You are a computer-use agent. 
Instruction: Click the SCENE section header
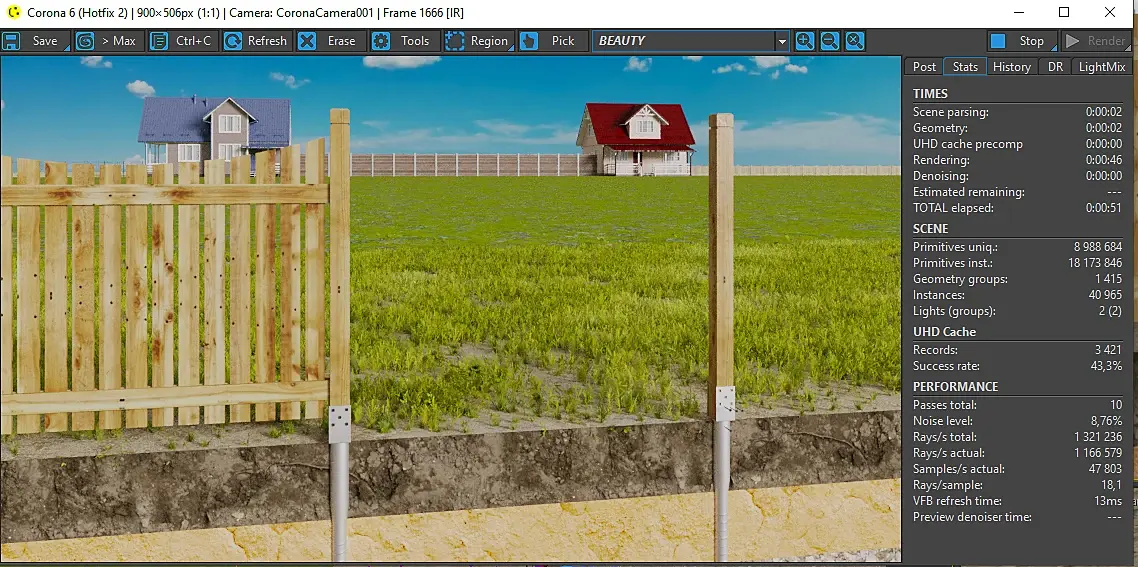pyautogui.click(x=930, y=229)
